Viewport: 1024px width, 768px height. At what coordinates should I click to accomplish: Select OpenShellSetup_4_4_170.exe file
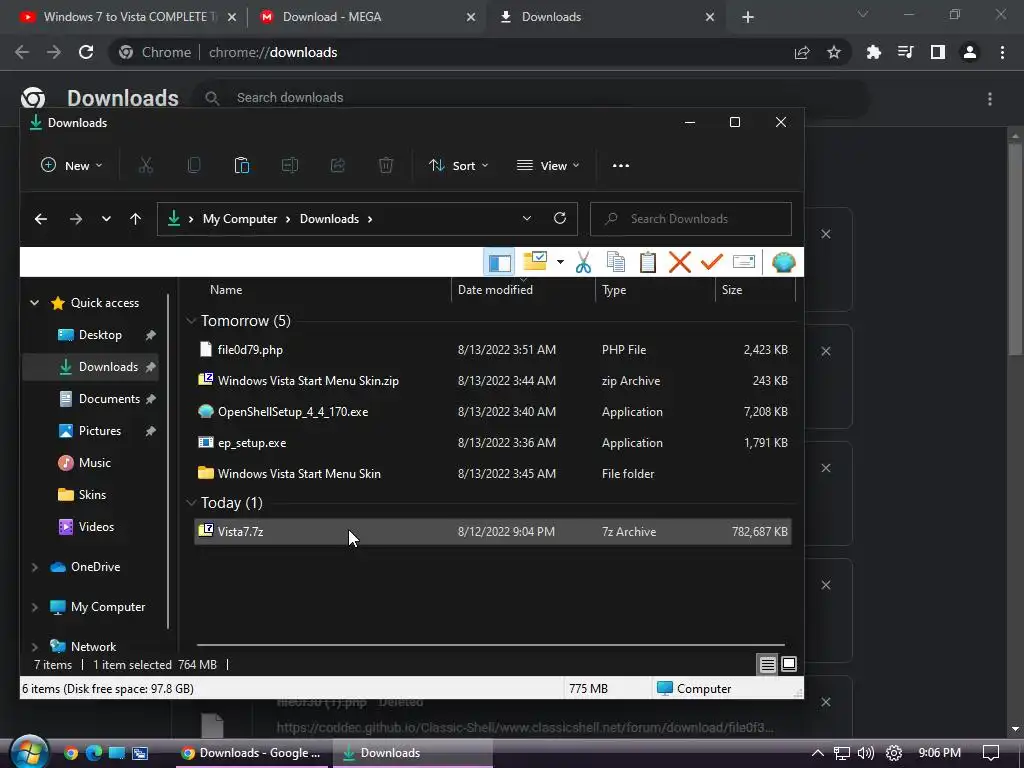coord(493,412)
